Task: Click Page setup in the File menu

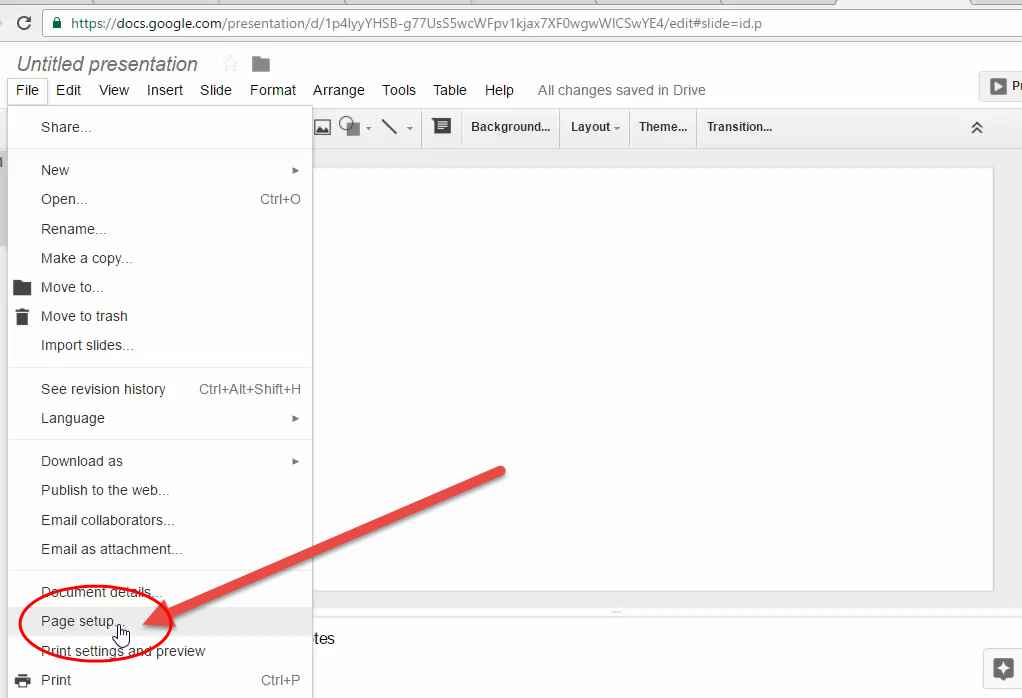Action: tap(77, 621)
